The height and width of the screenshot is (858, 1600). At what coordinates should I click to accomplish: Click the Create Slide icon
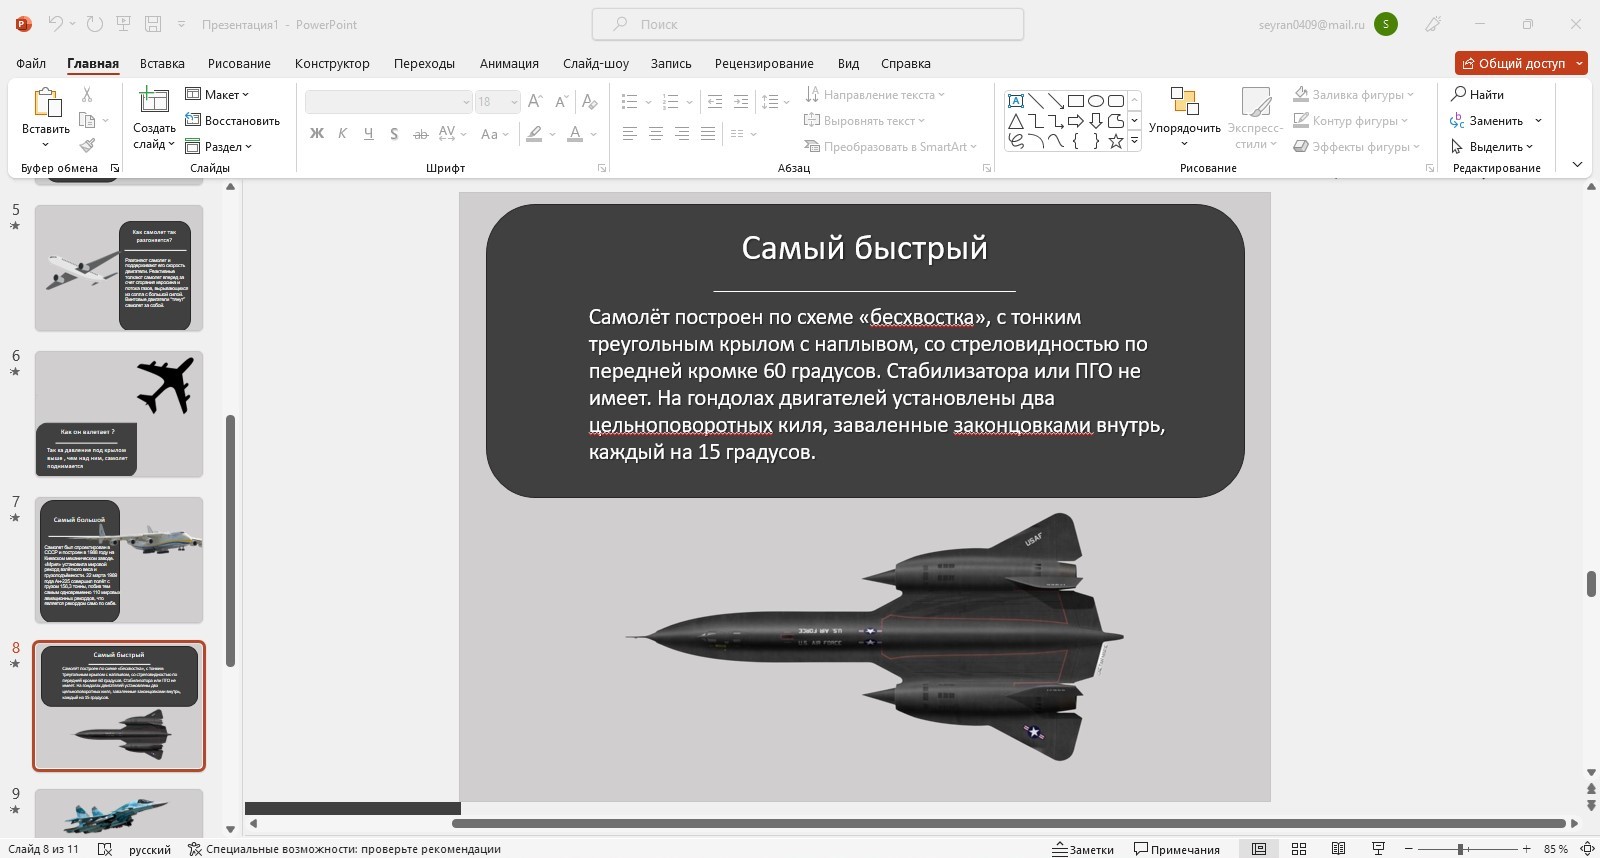[154, 101]
